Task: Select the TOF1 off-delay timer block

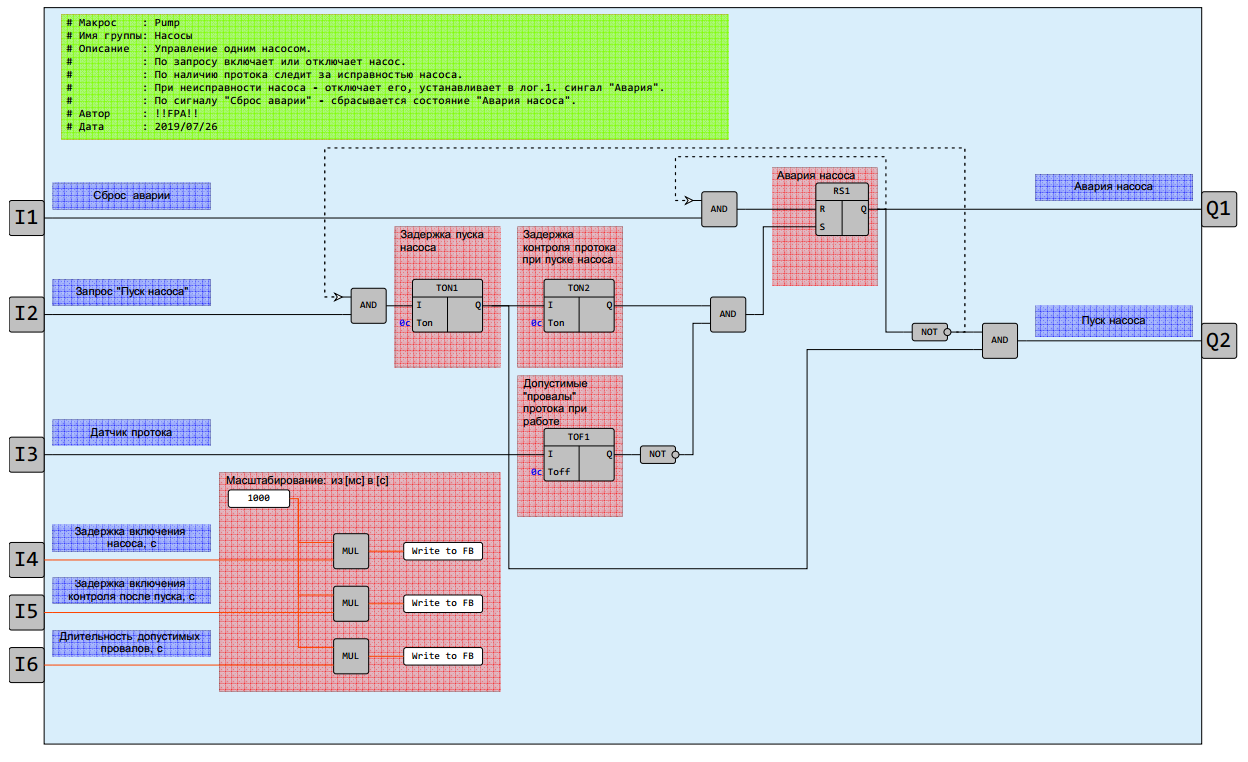Action: pos(579,455)
